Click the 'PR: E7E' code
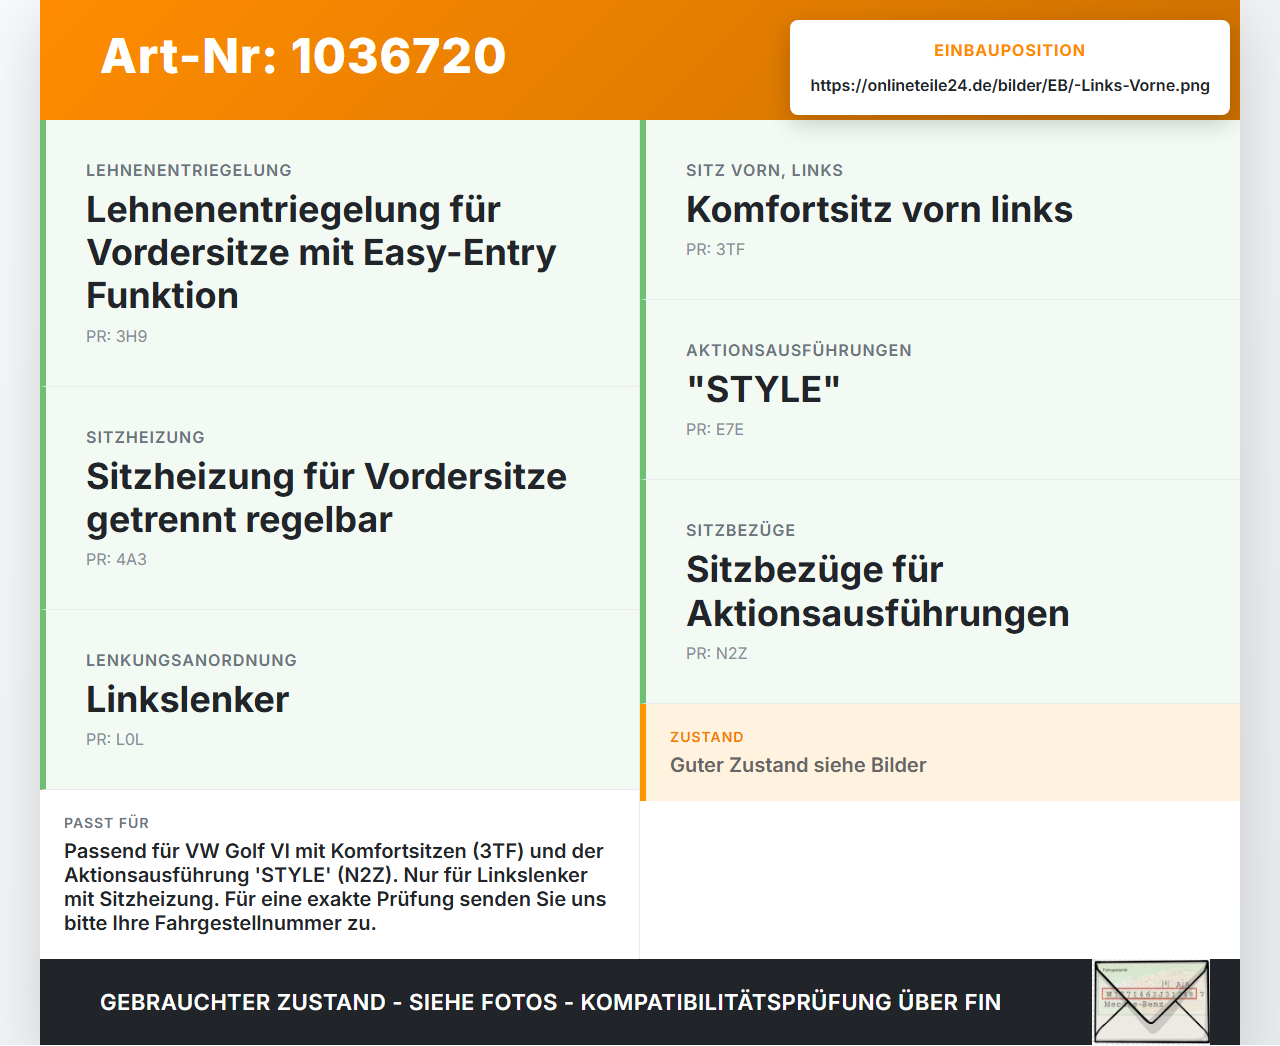This screenshot has height=1046, width=1280. point(715,430)
